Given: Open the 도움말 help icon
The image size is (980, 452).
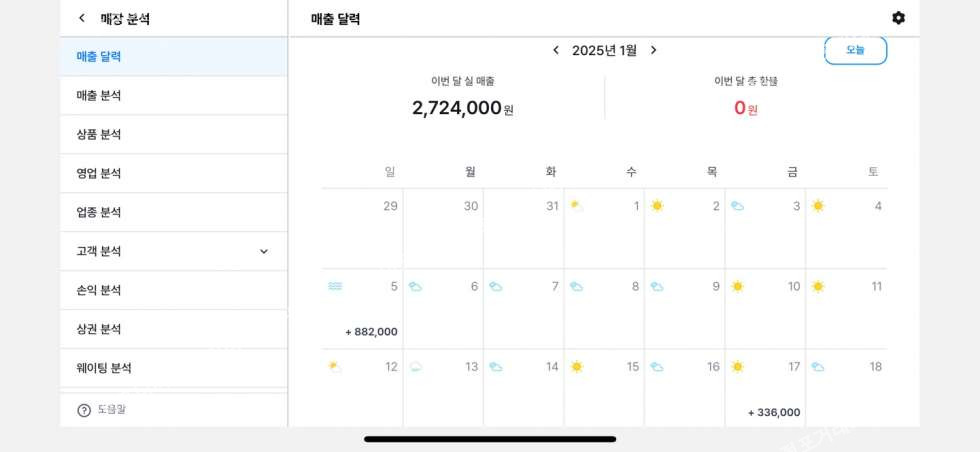Looking at the screenshot, I should click(x=84, y=410).
